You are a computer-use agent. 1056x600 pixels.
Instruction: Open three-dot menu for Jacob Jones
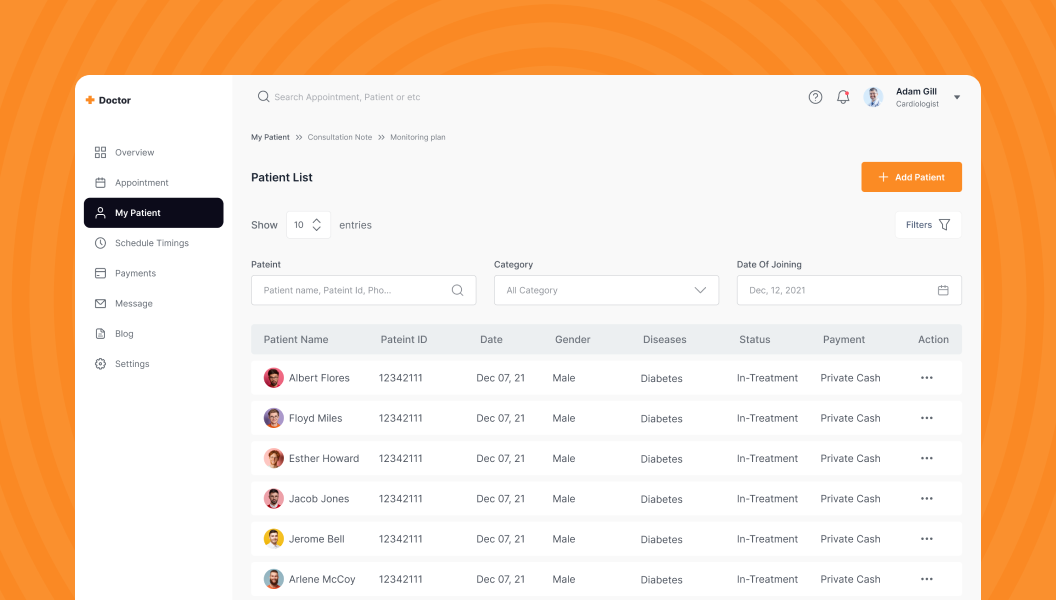click(x=926, y=498)
